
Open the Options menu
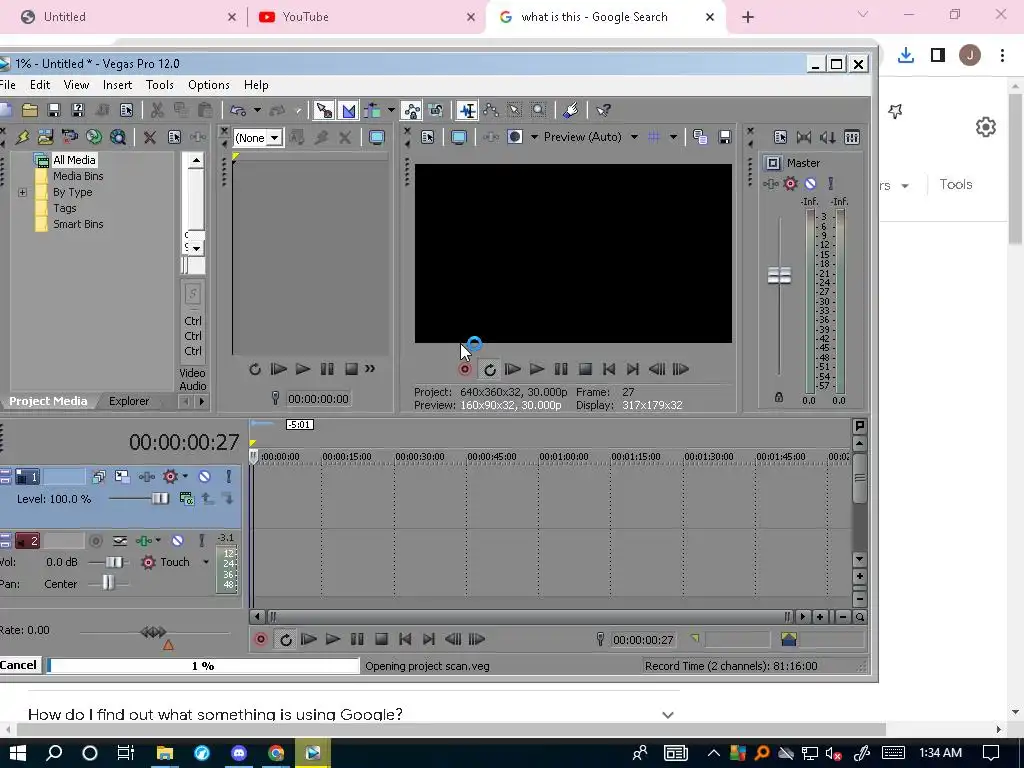[208, 85]
